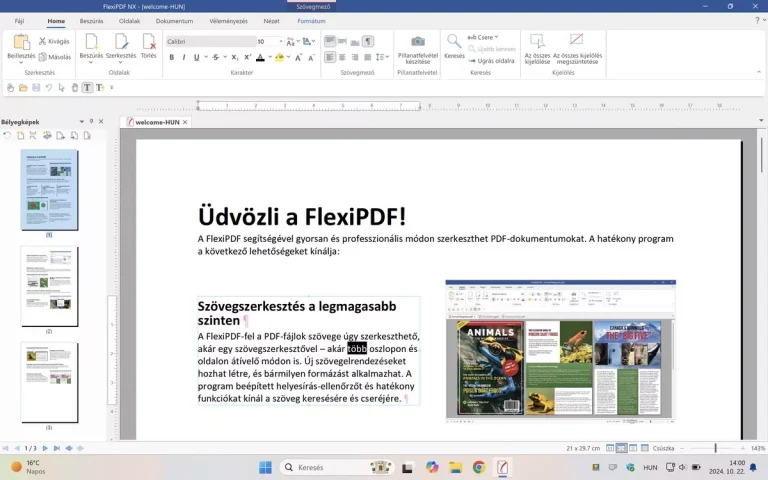Click the open folder icon in quick access
768x480 pixels.
pos(23,88)
